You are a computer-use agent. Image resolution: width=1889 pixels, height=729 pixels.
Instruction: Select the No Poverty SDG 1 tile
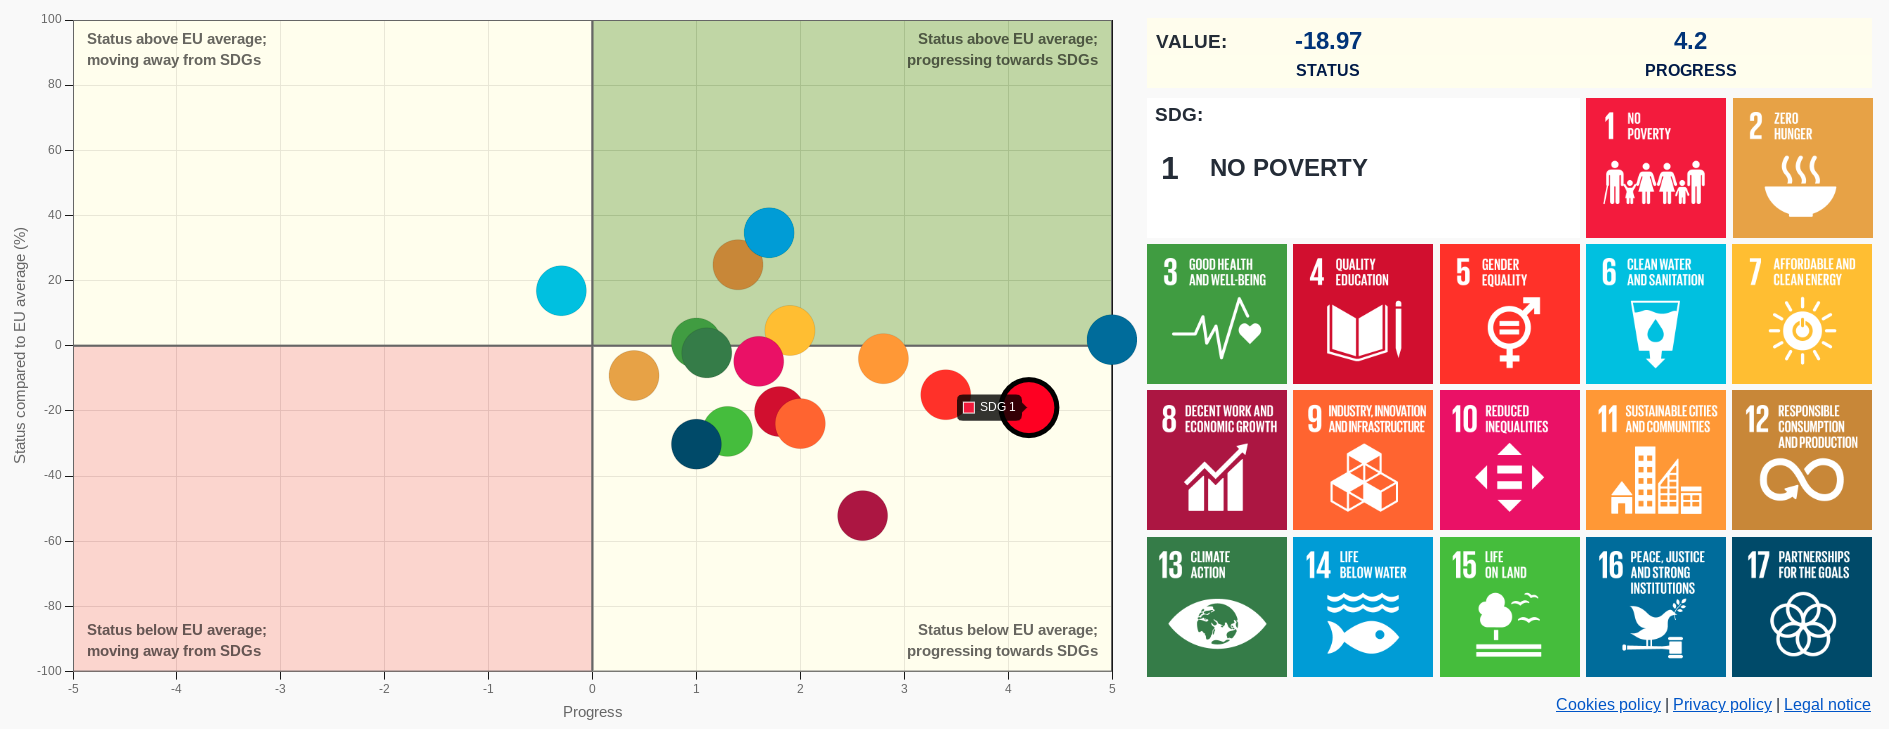coord(1655,168)
